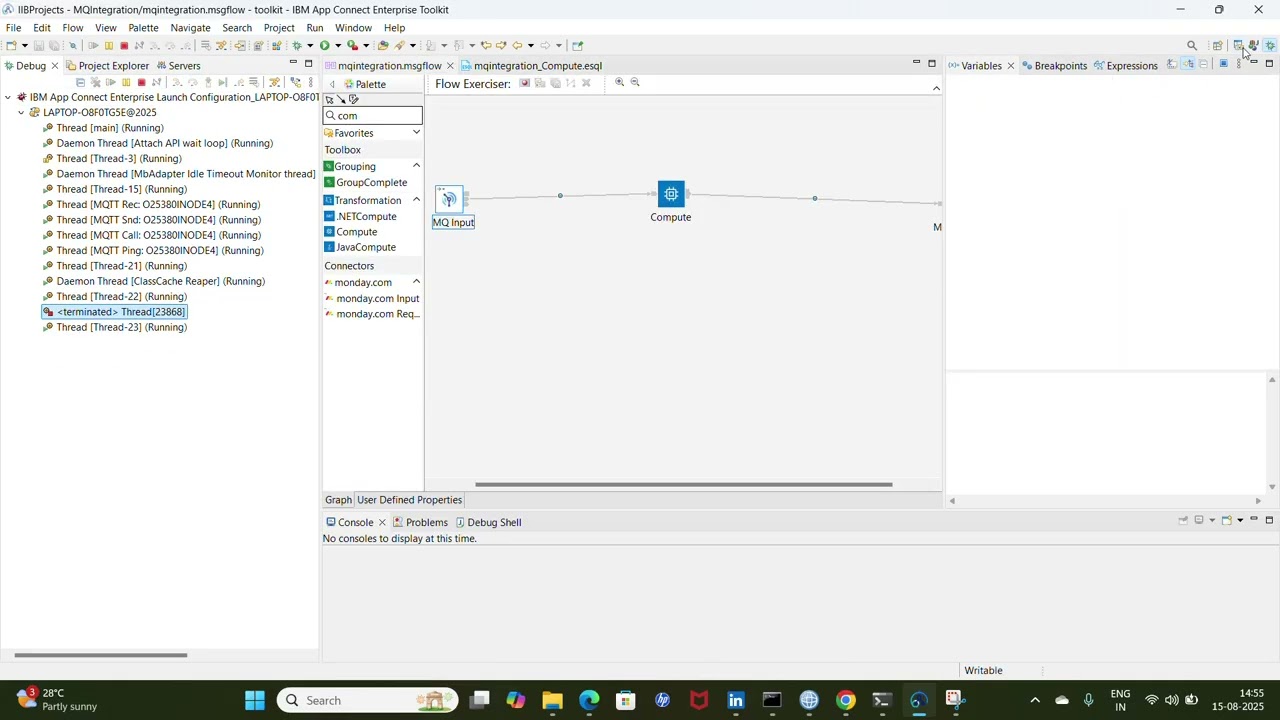
Task: Open the Debug Shell tab
Action: 488,522
